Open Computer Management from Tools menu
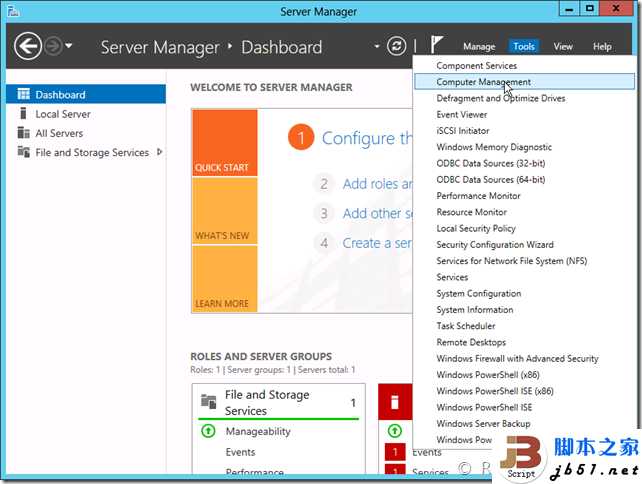Viewport: 642px width, 484px height. [524, 81]
